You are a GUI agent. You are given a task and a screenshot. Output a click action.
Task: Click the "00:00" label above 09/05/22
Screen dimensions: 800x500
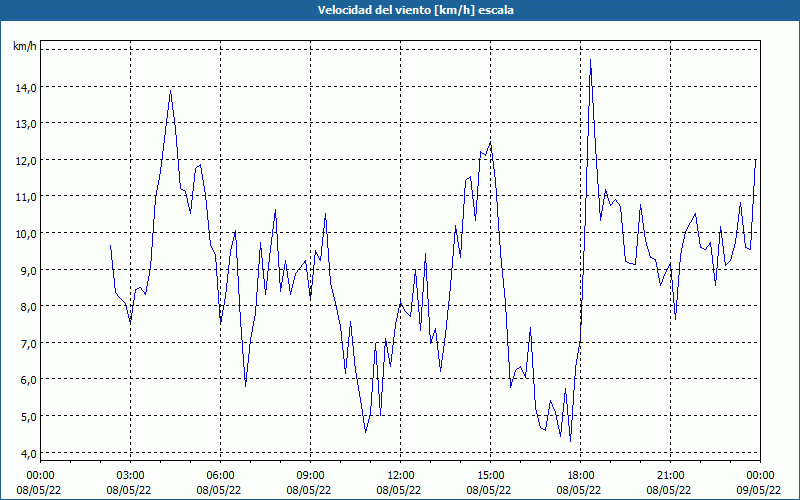760,476
